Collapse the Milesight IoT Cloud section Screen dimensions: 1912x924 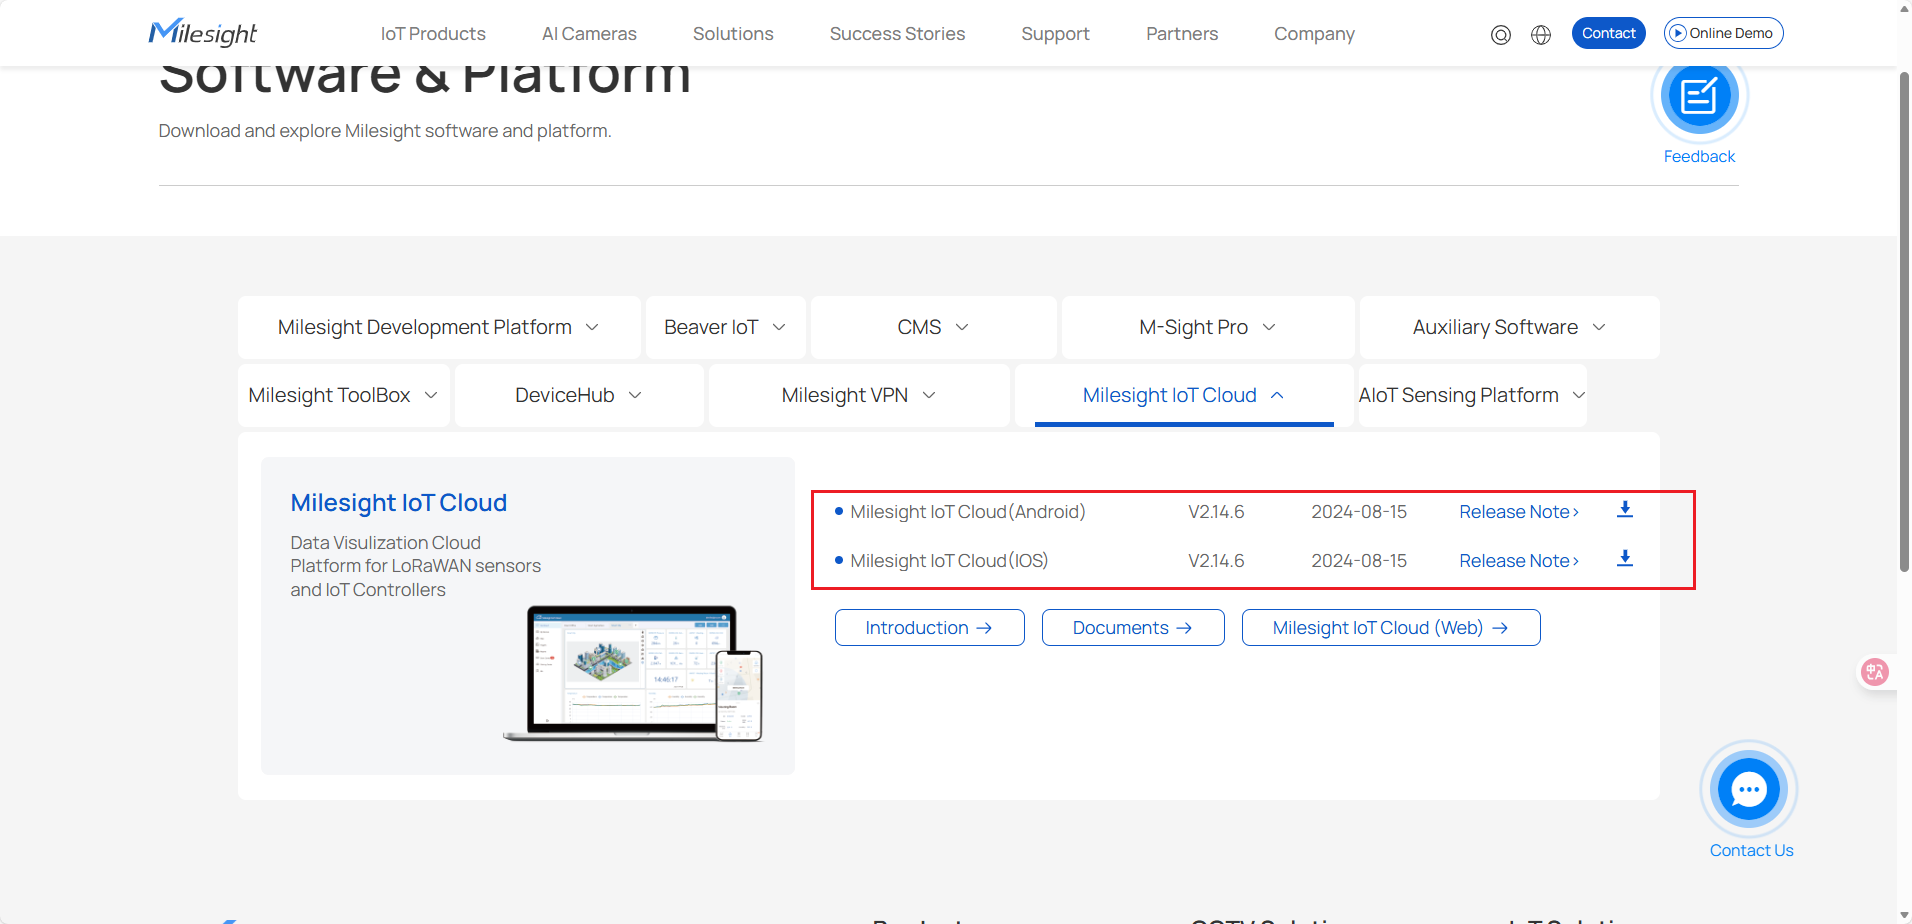(1183, 396)
